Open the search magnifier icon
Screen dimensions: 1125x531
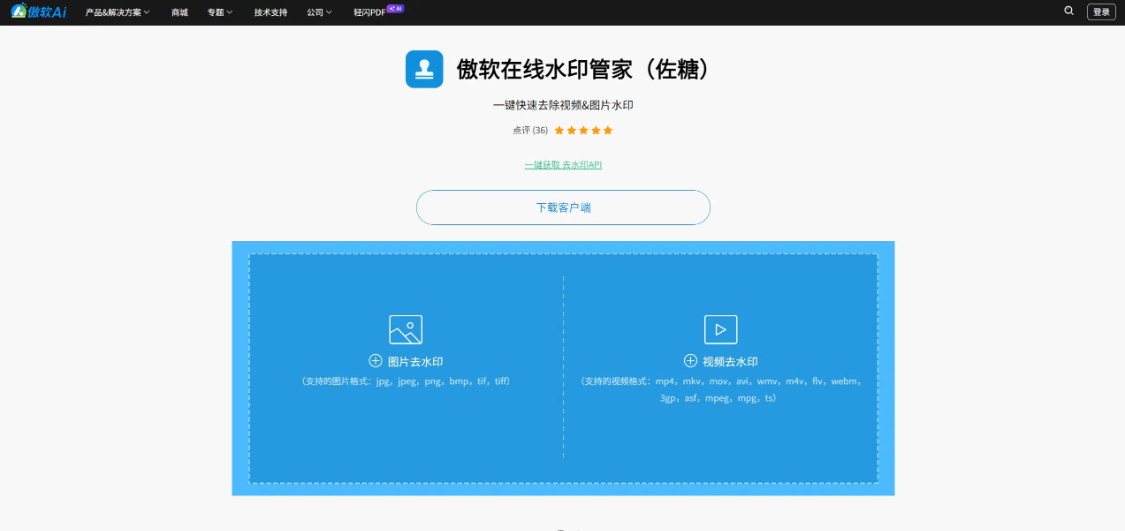click(x=1069, y=11)
